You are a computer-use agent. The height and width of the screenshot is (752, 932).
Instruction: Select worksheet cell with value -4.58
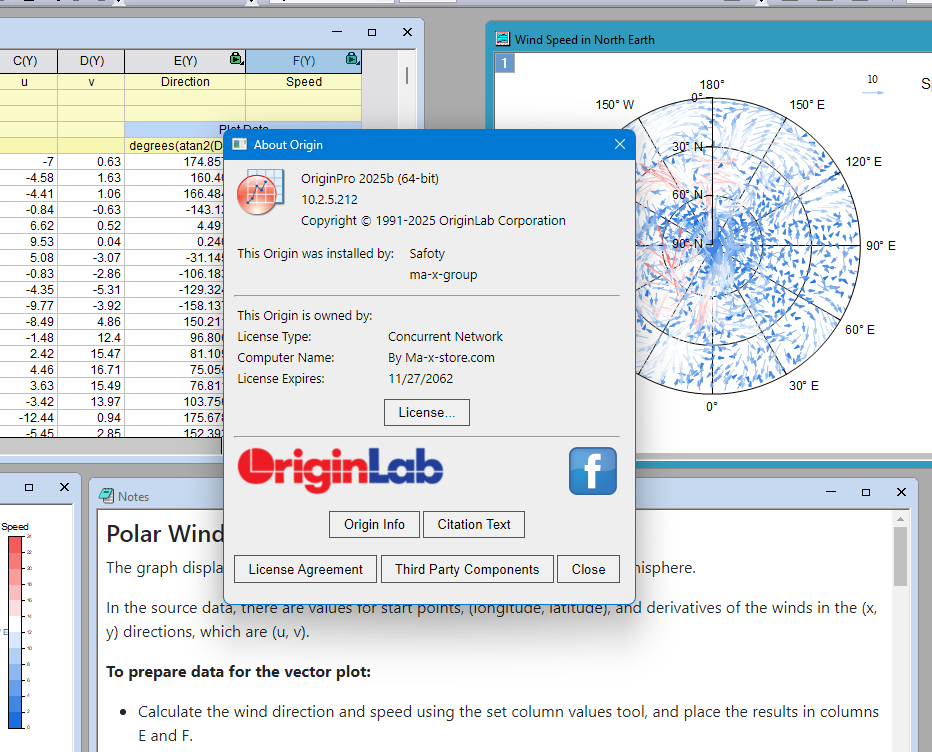point(29,178)
